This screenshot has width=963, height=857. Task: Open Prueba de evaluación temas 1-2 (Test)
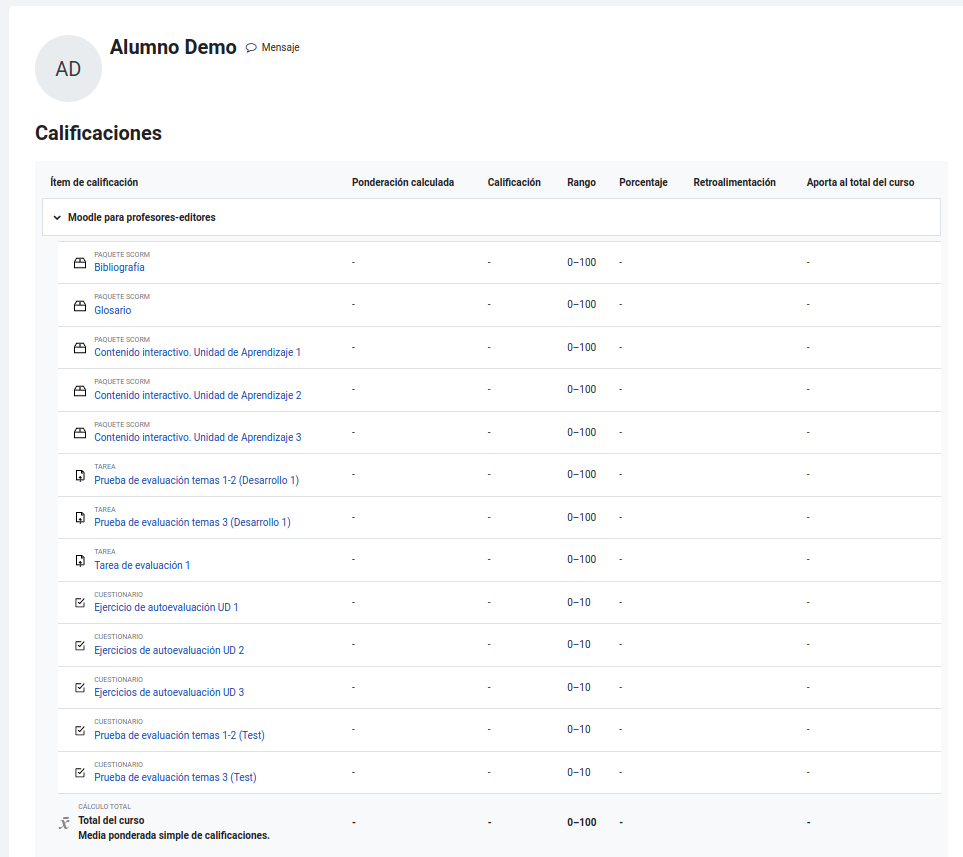(179, 735)
